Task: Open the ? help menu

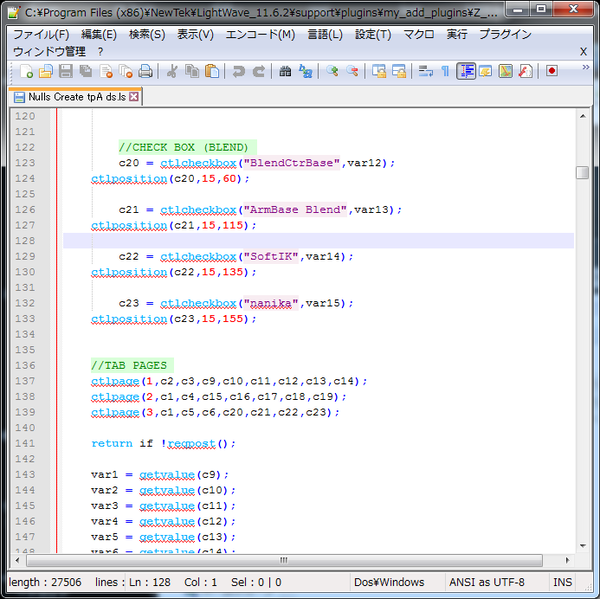Action: [100, 51]
